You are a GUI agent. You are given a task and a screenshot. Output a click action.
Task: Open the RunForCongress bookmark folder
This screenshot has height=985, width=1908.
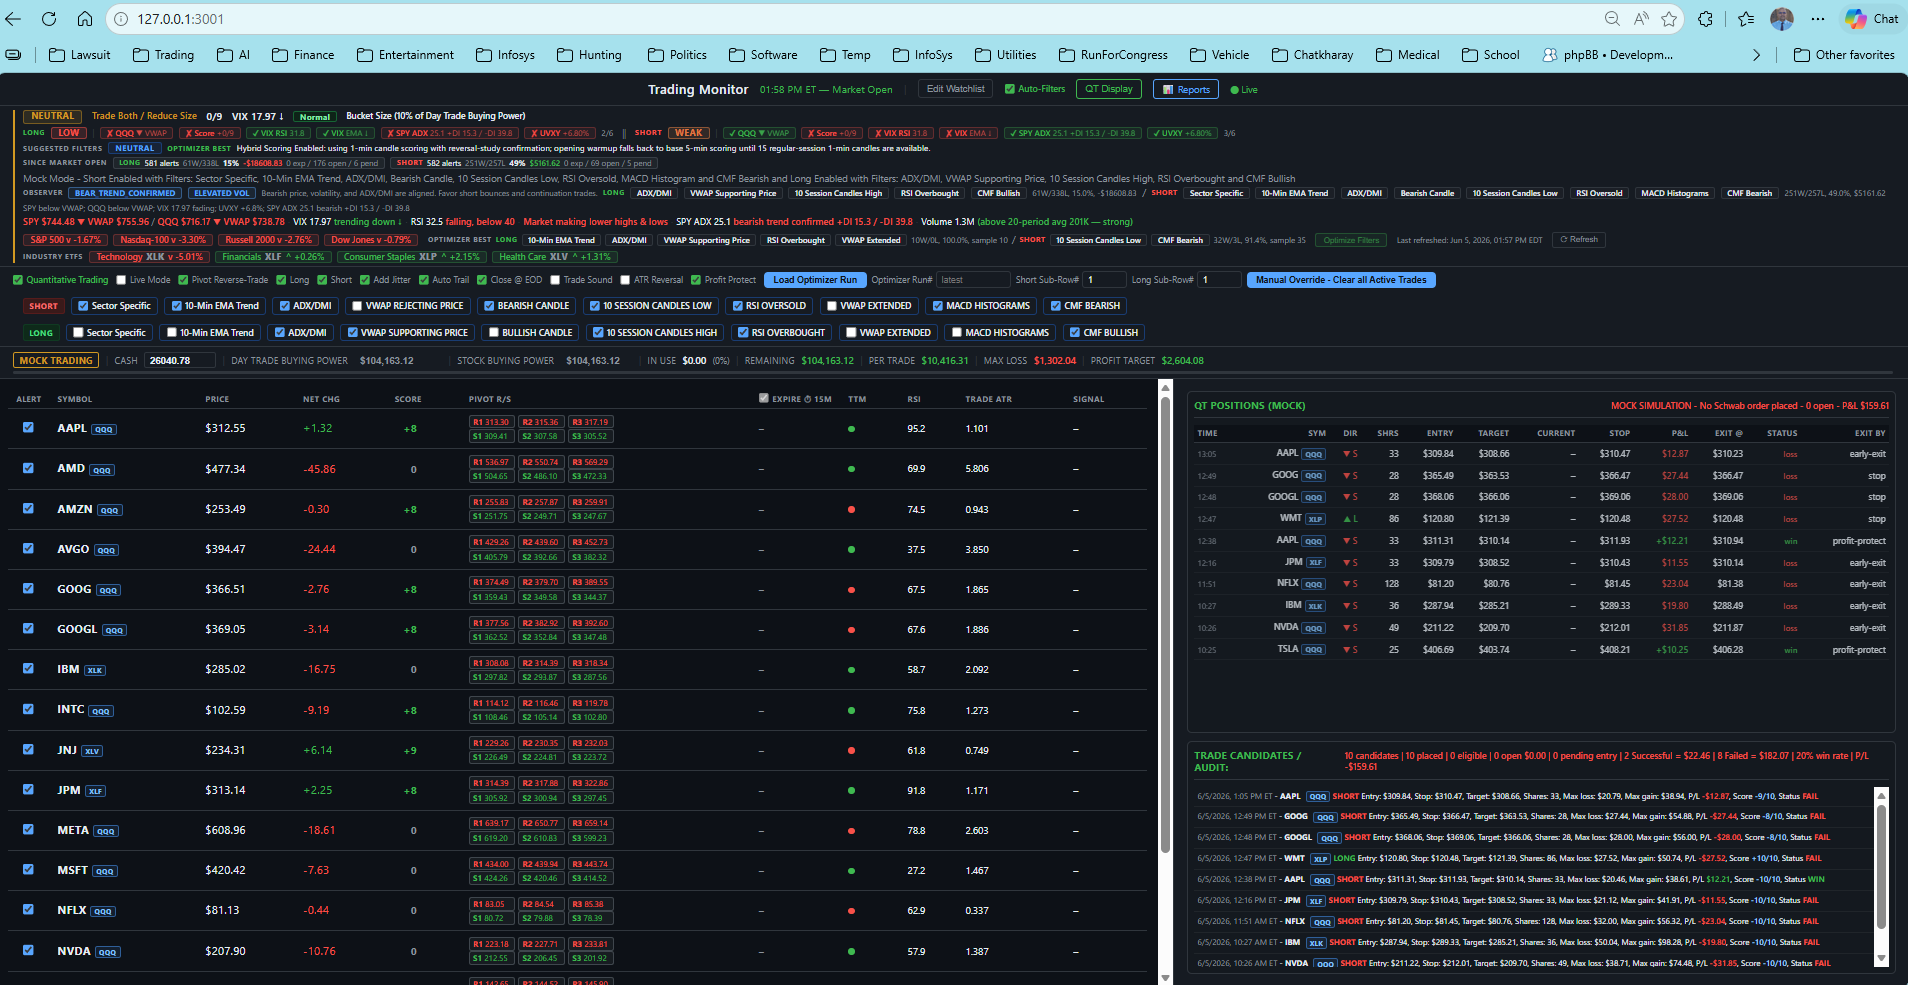pyautogui.click(x=1113, y=55)
